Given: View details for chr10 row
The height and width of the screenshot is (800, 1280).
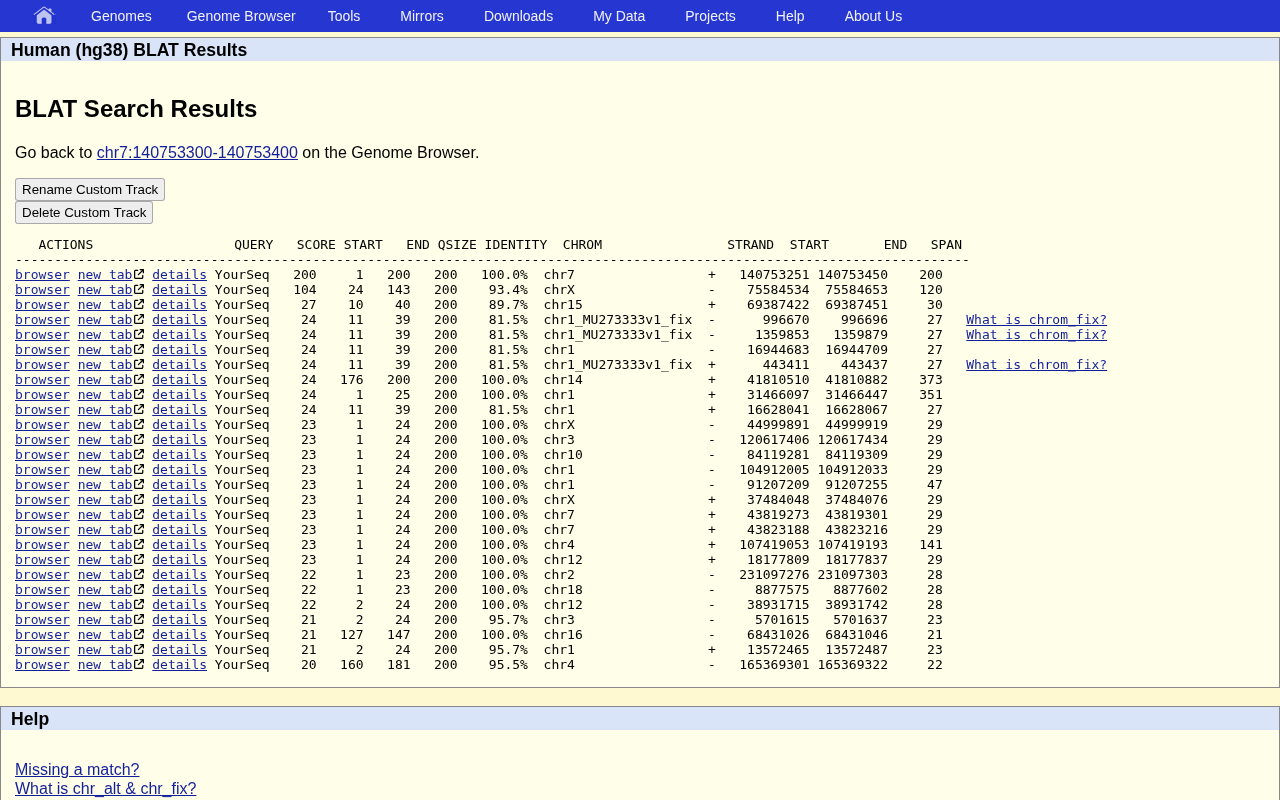Looking at the screenshot, I should tap(179, 455).
